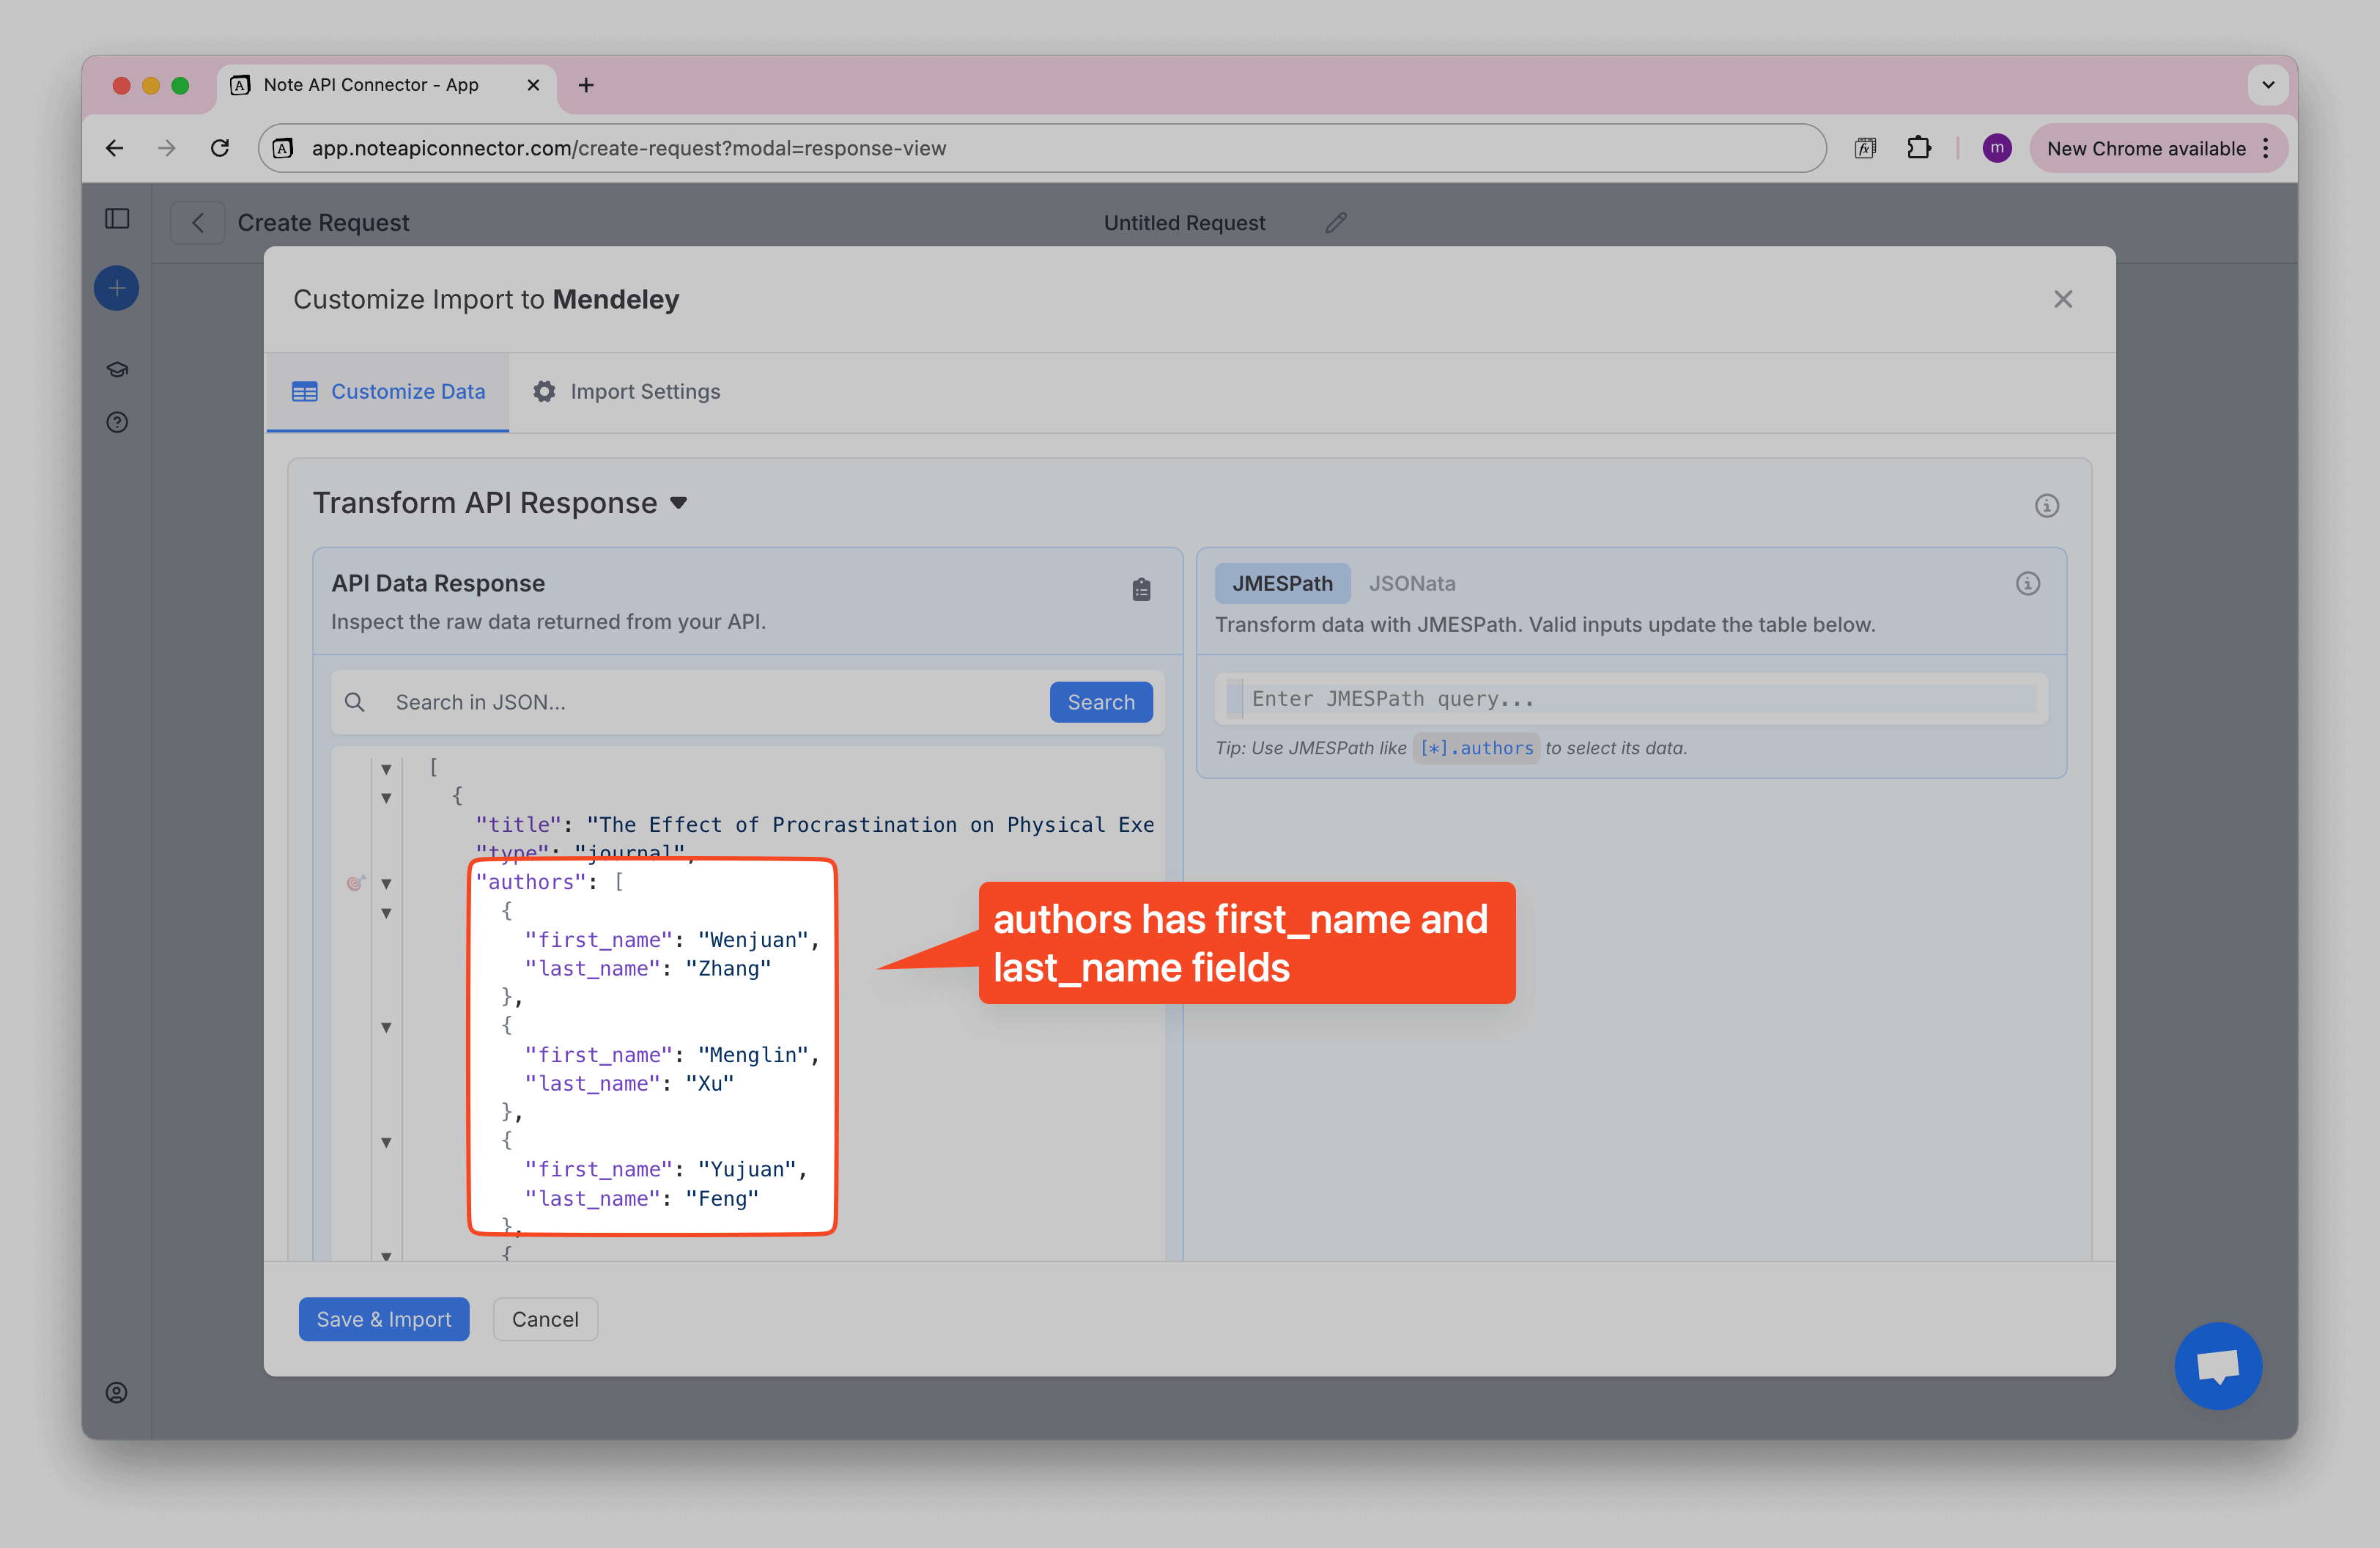Click browser back arrow

pyautogui.click(x=115, y=149)
